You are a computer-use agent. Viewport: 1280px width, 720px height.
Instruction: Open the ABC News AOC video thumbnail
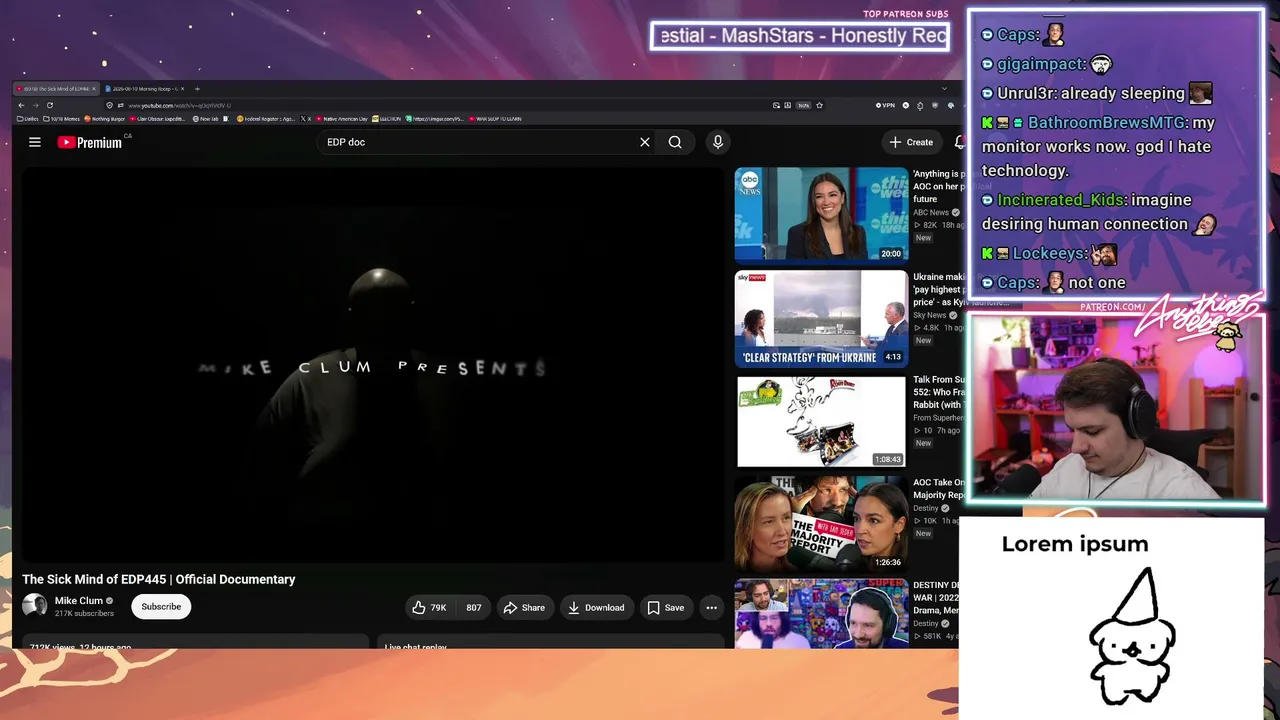point(821,214)
